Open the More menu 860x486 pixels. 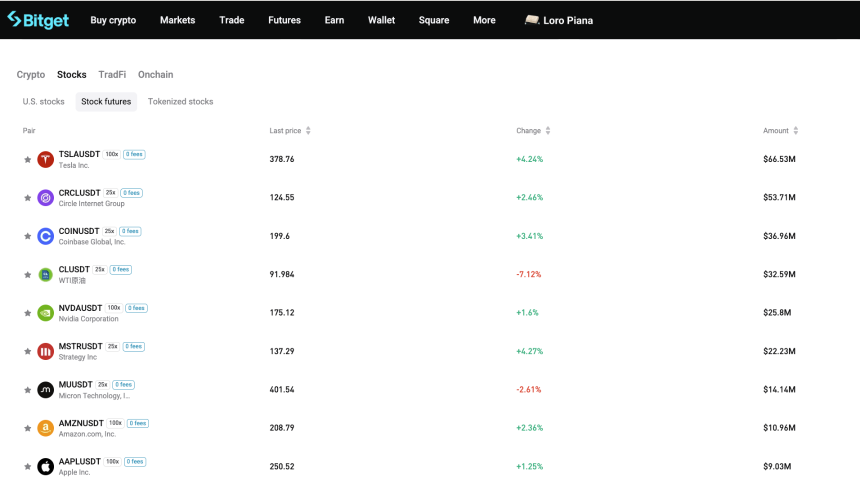484,20
